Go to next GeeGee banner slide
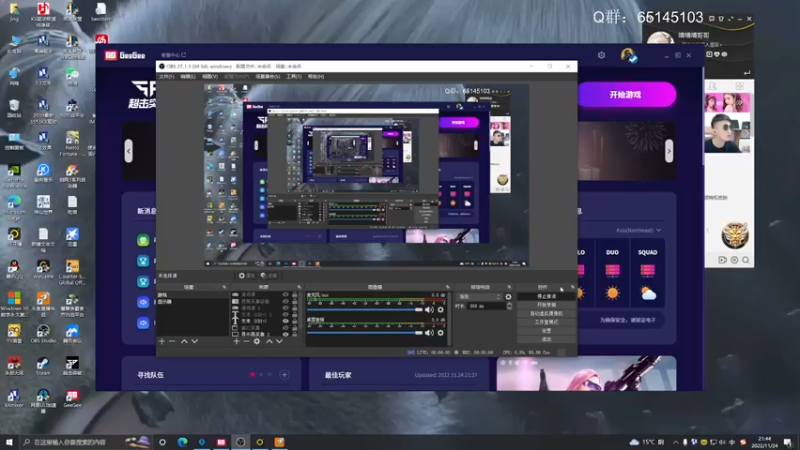The height and width of the screenshot is (450, 800). (669, 151)
